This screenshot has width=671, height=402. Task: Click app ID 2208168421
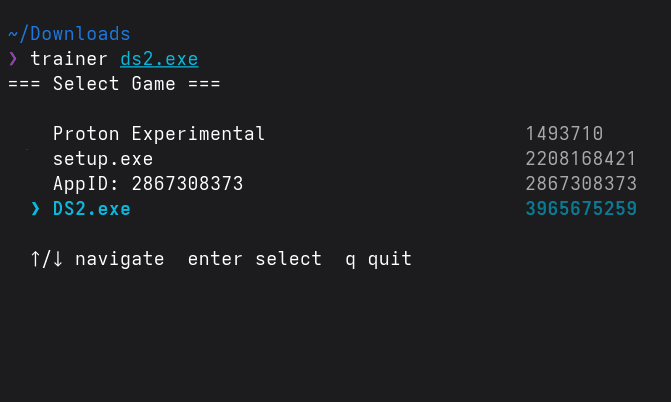click(581, 159)
